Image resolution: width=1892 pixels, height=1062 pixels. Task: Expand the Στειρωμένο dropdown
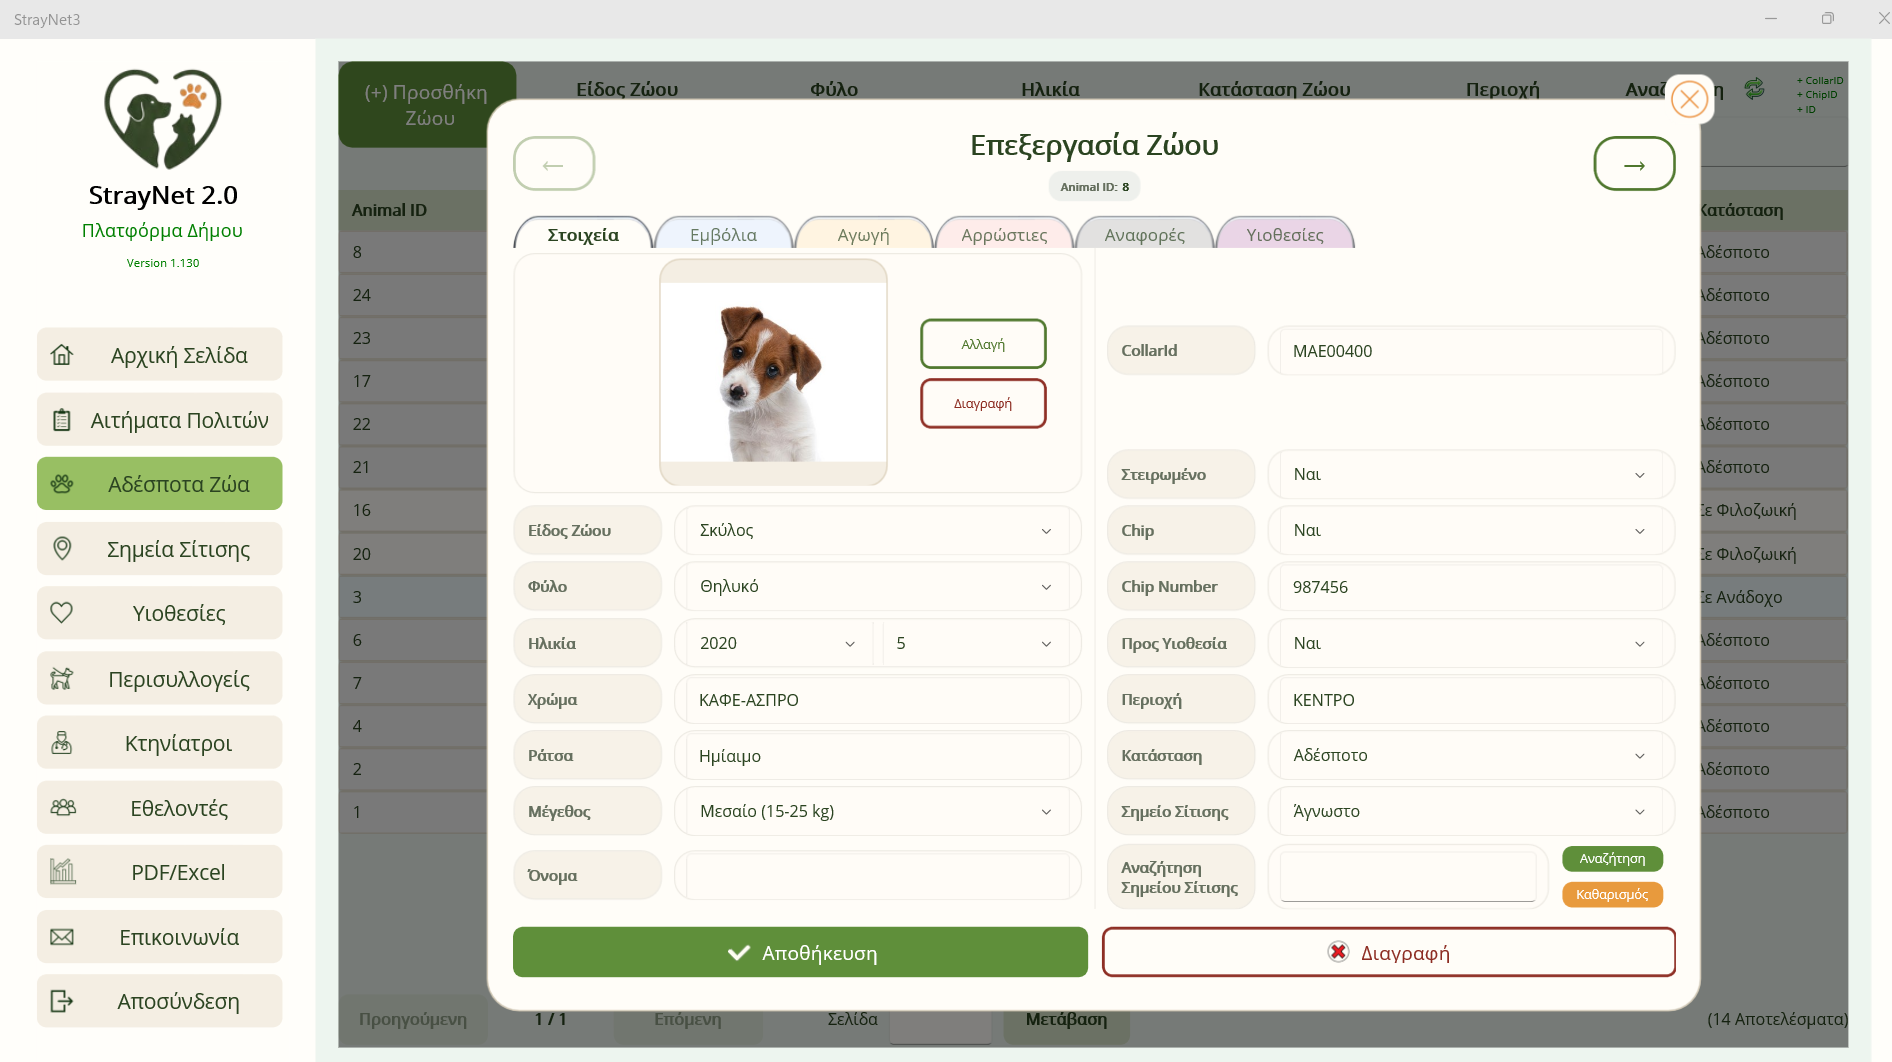1470,474
